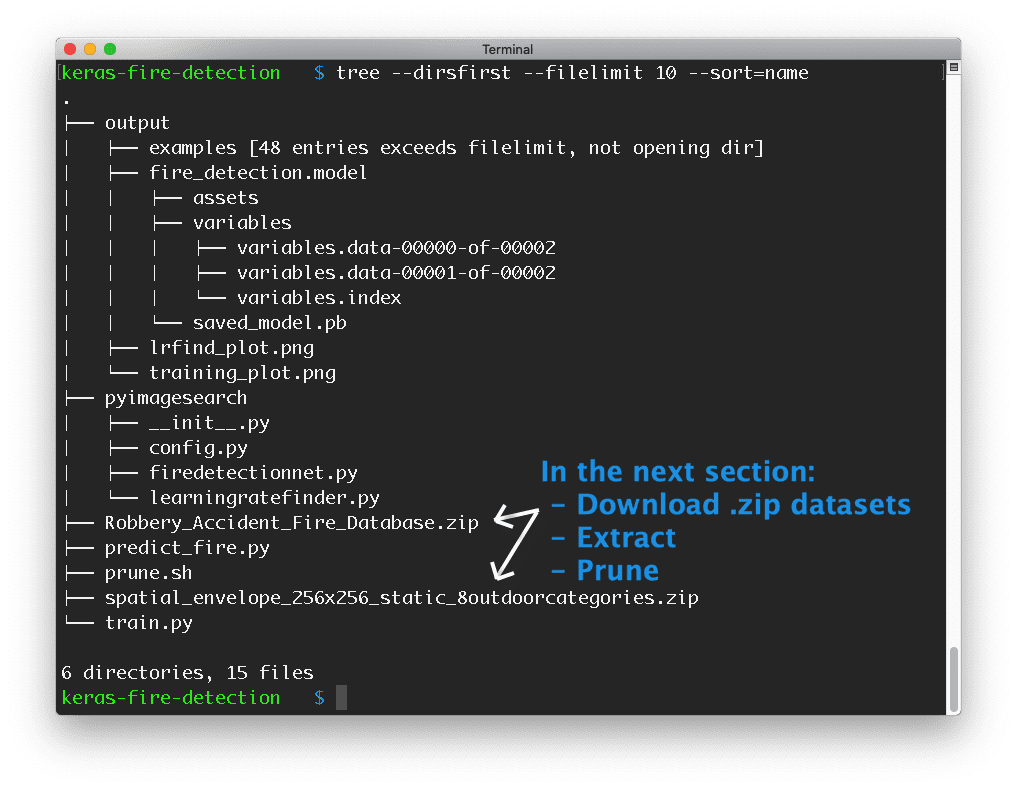Click the lrfind_plot.png file name

tap(231, 348)
